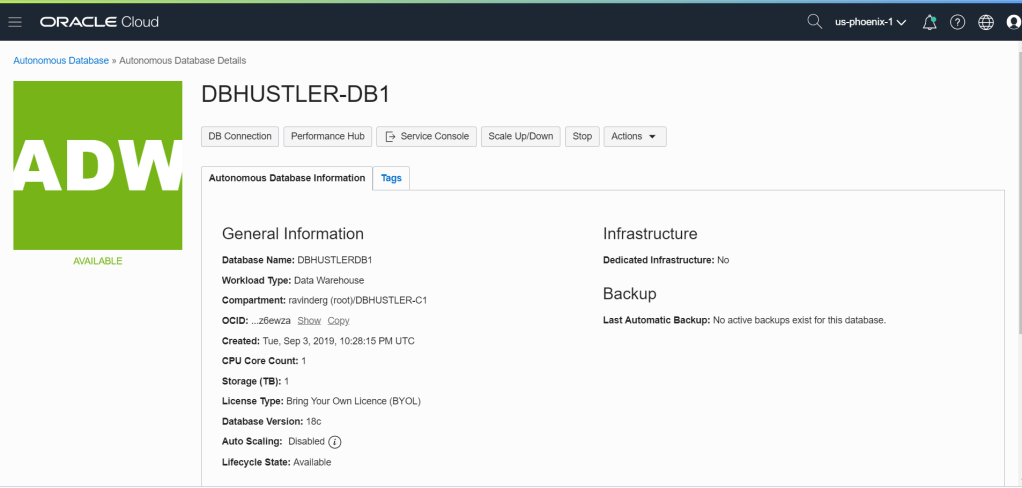Screen dimensions: 1022x488
Task: Click the search magnifier icon
Action: [x=814, y=21]
